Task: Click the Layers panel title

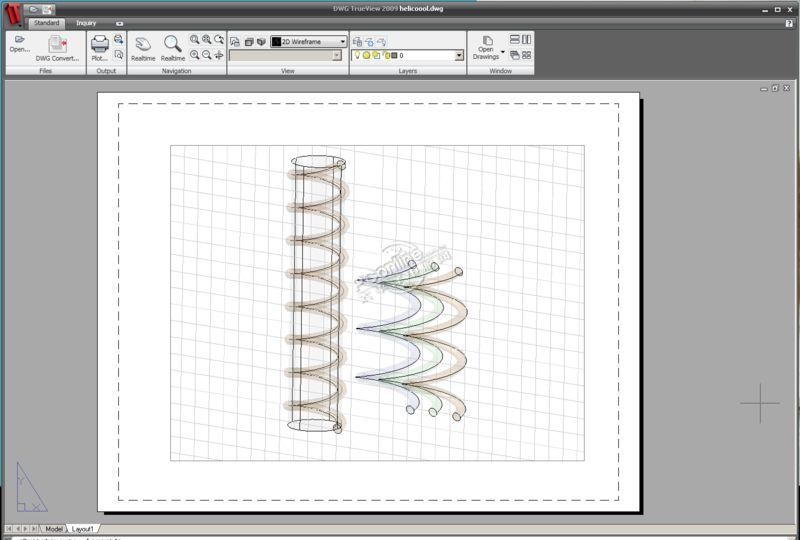Action: [x=408, y=71]
